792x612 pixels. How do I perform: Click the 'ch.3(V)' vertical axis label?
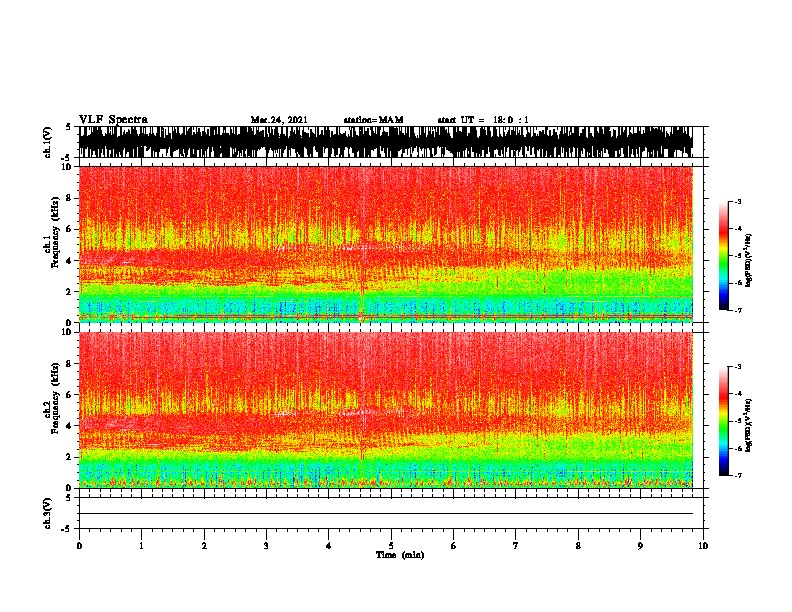pos(48,514)
